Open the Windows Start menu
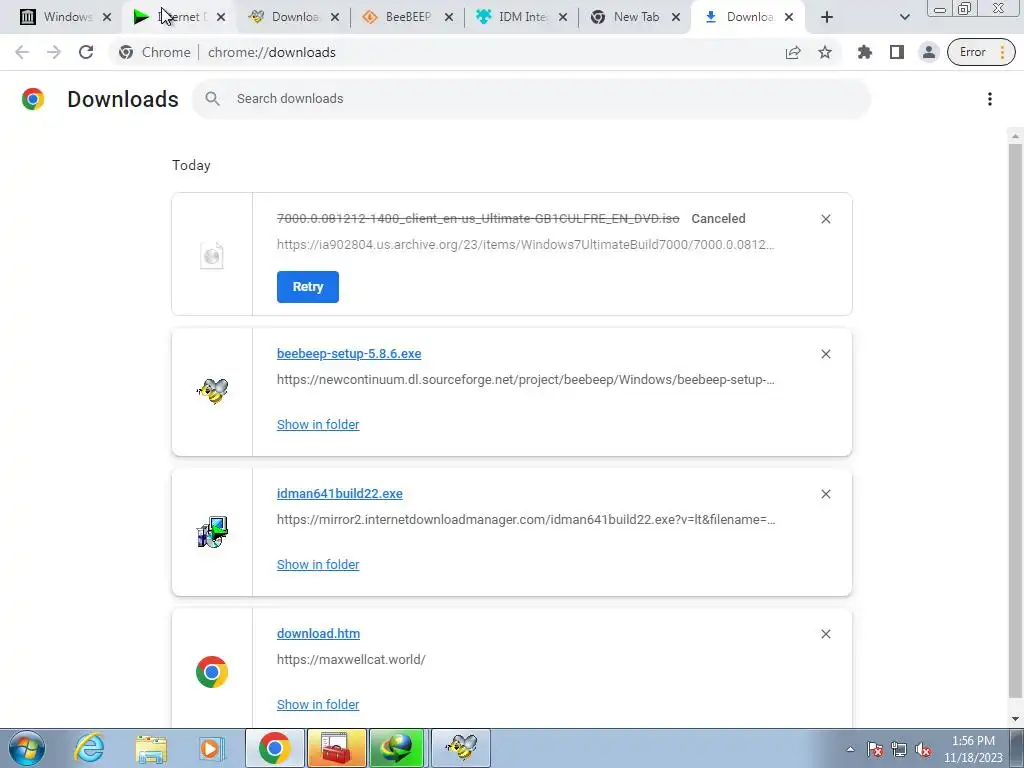The width and height of the screenshot is (1024, 768). [x=26, y=748]
